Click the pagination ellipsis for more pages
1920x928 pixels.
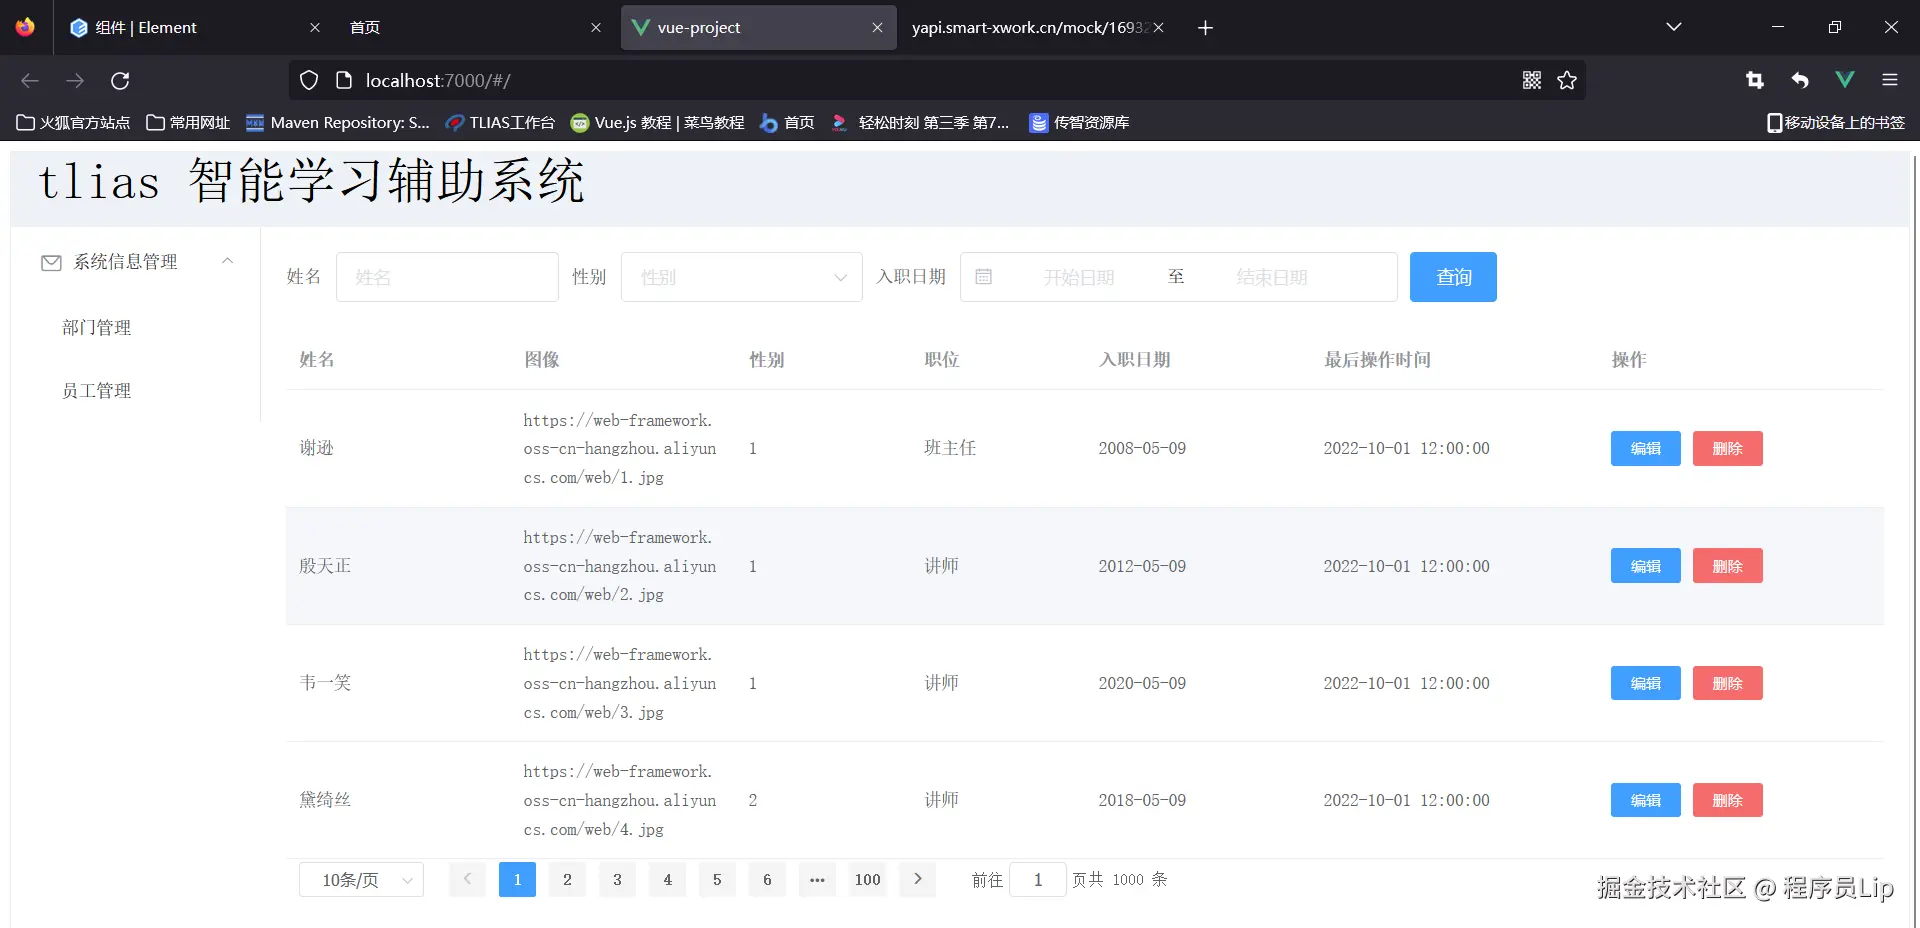coord(817,880)
